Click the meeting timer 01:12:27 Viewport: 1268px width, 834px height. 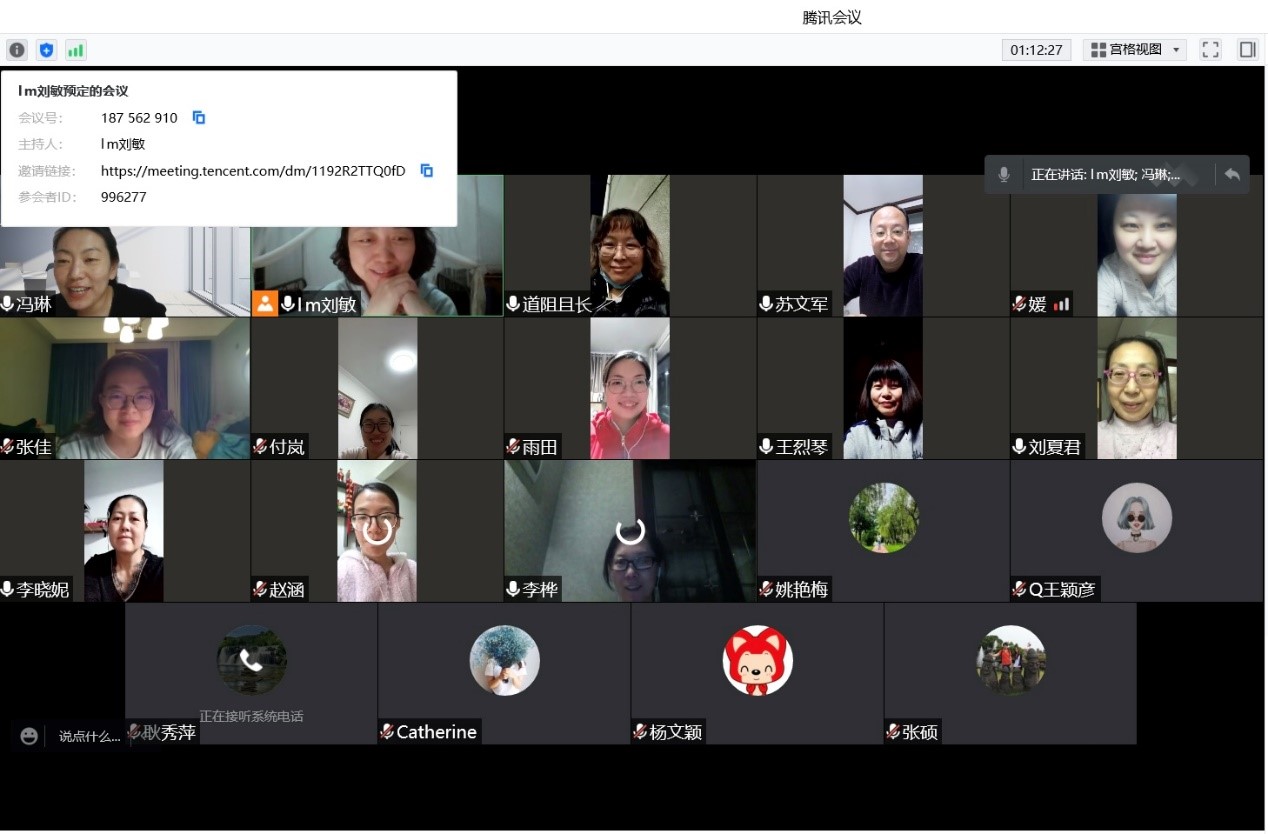coord(1036,50)
